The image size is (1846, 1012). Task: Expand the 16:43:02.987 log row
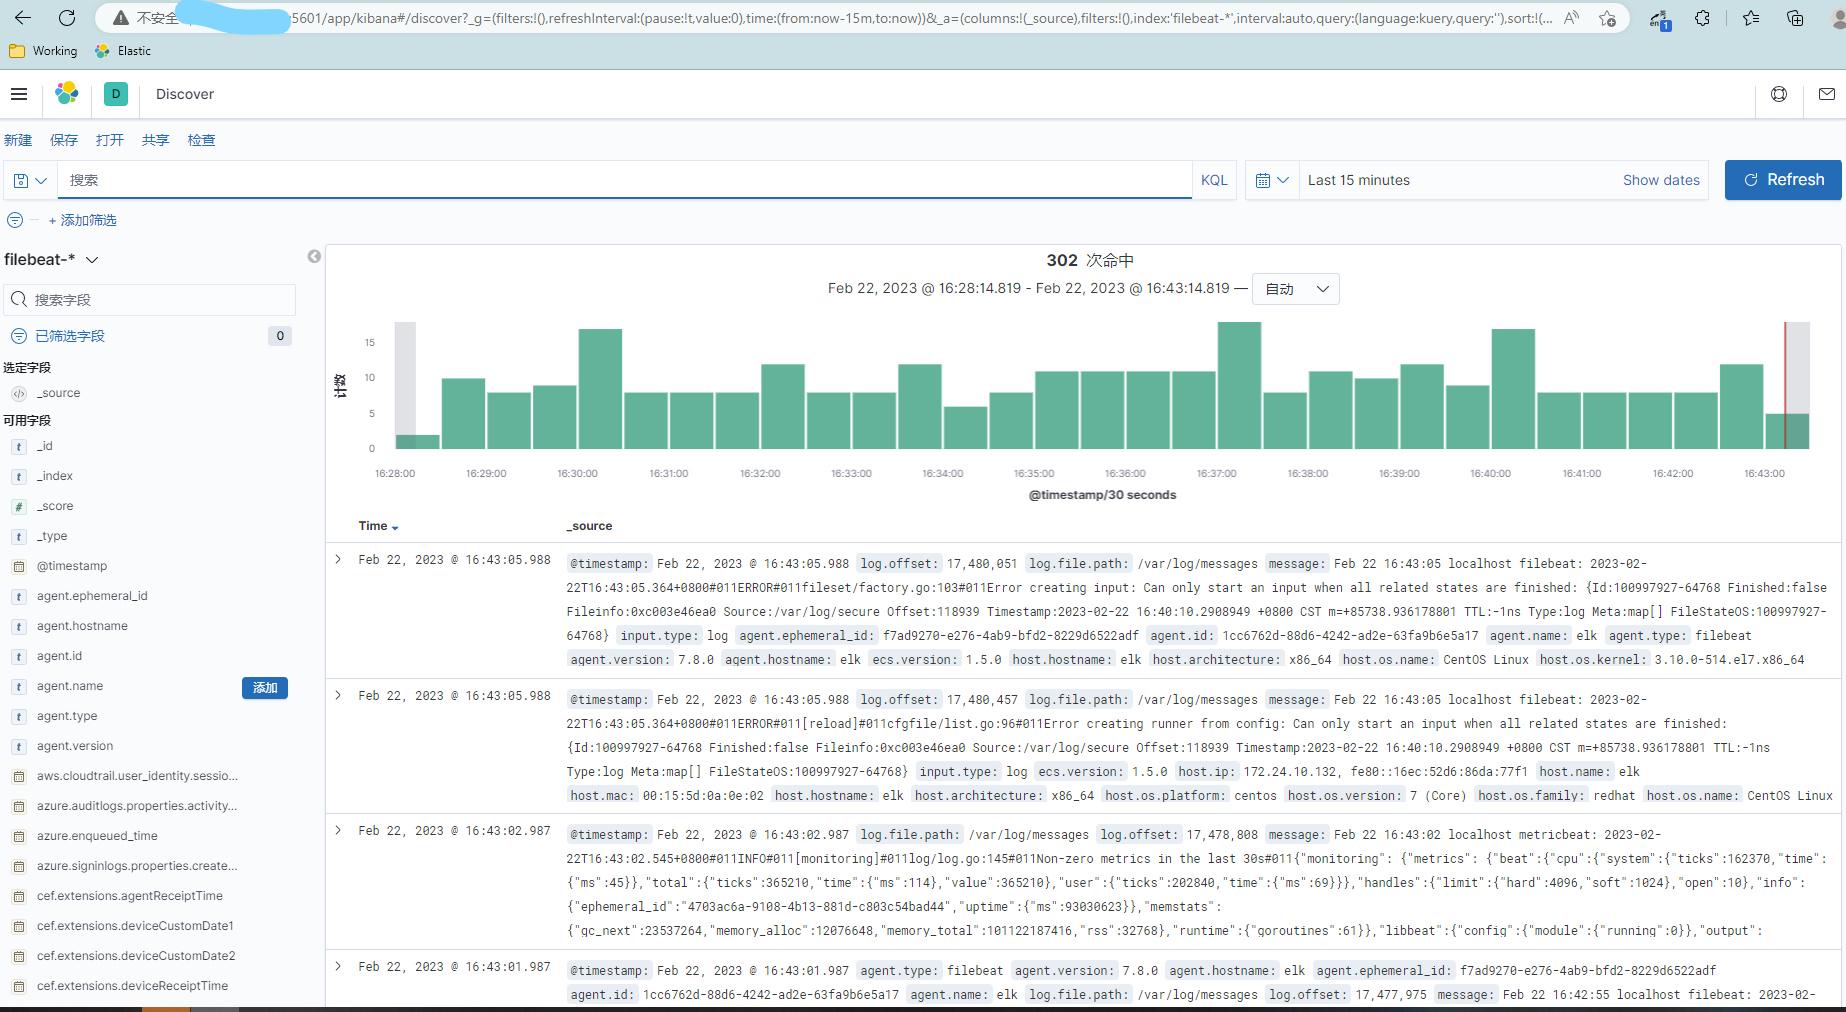[x=338, y=831]
